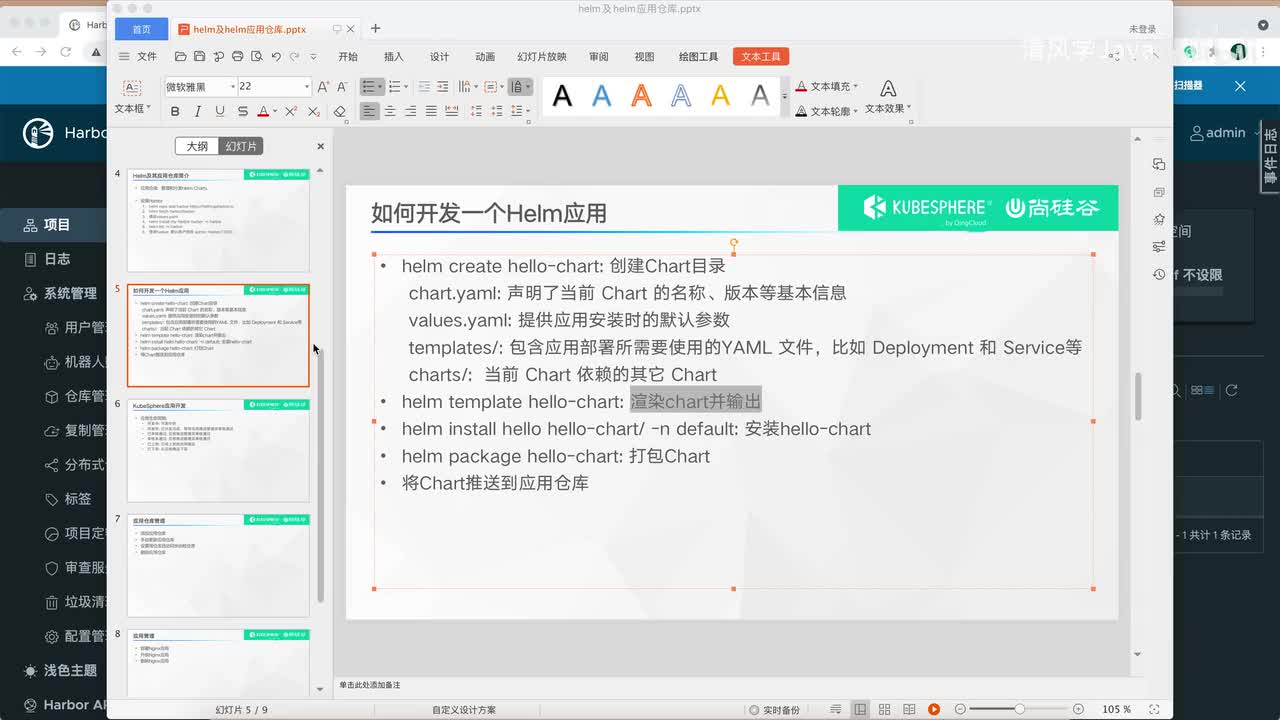
Task: Click the open file folder icon
Action: pyautogui.click(x=180, y=57)
